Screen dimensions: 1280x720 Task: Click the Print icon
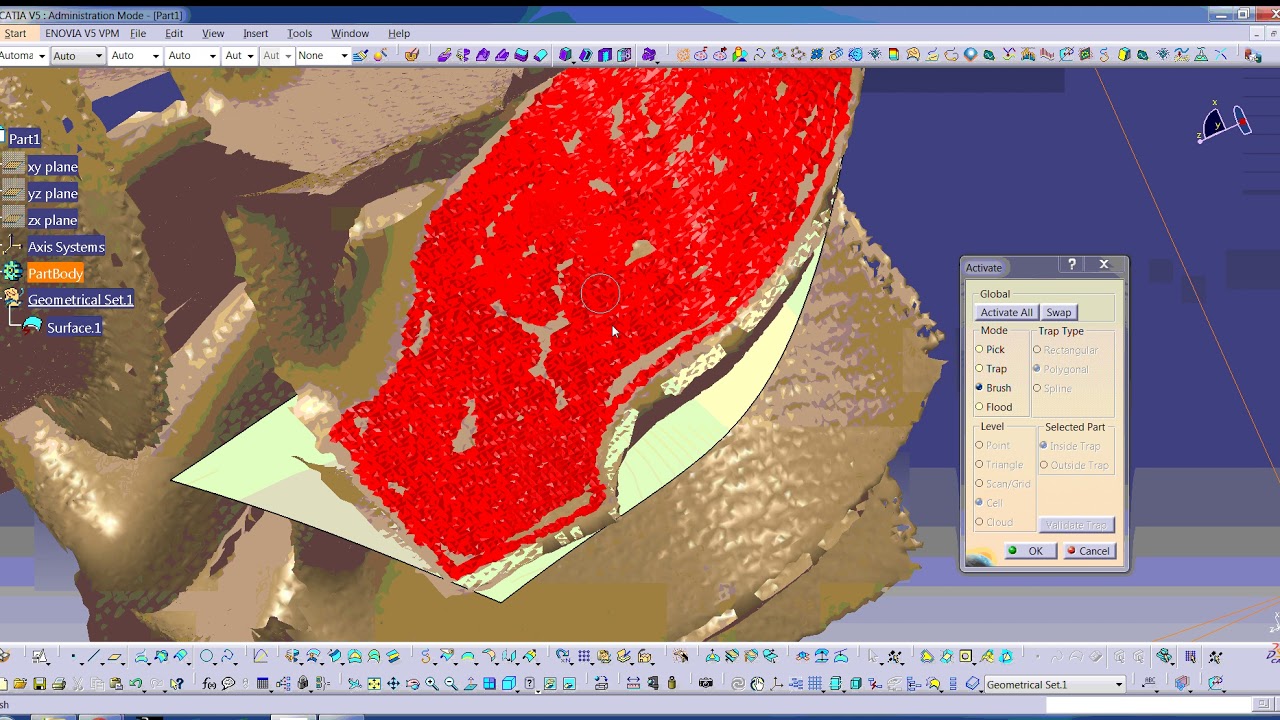click(58, 684)
